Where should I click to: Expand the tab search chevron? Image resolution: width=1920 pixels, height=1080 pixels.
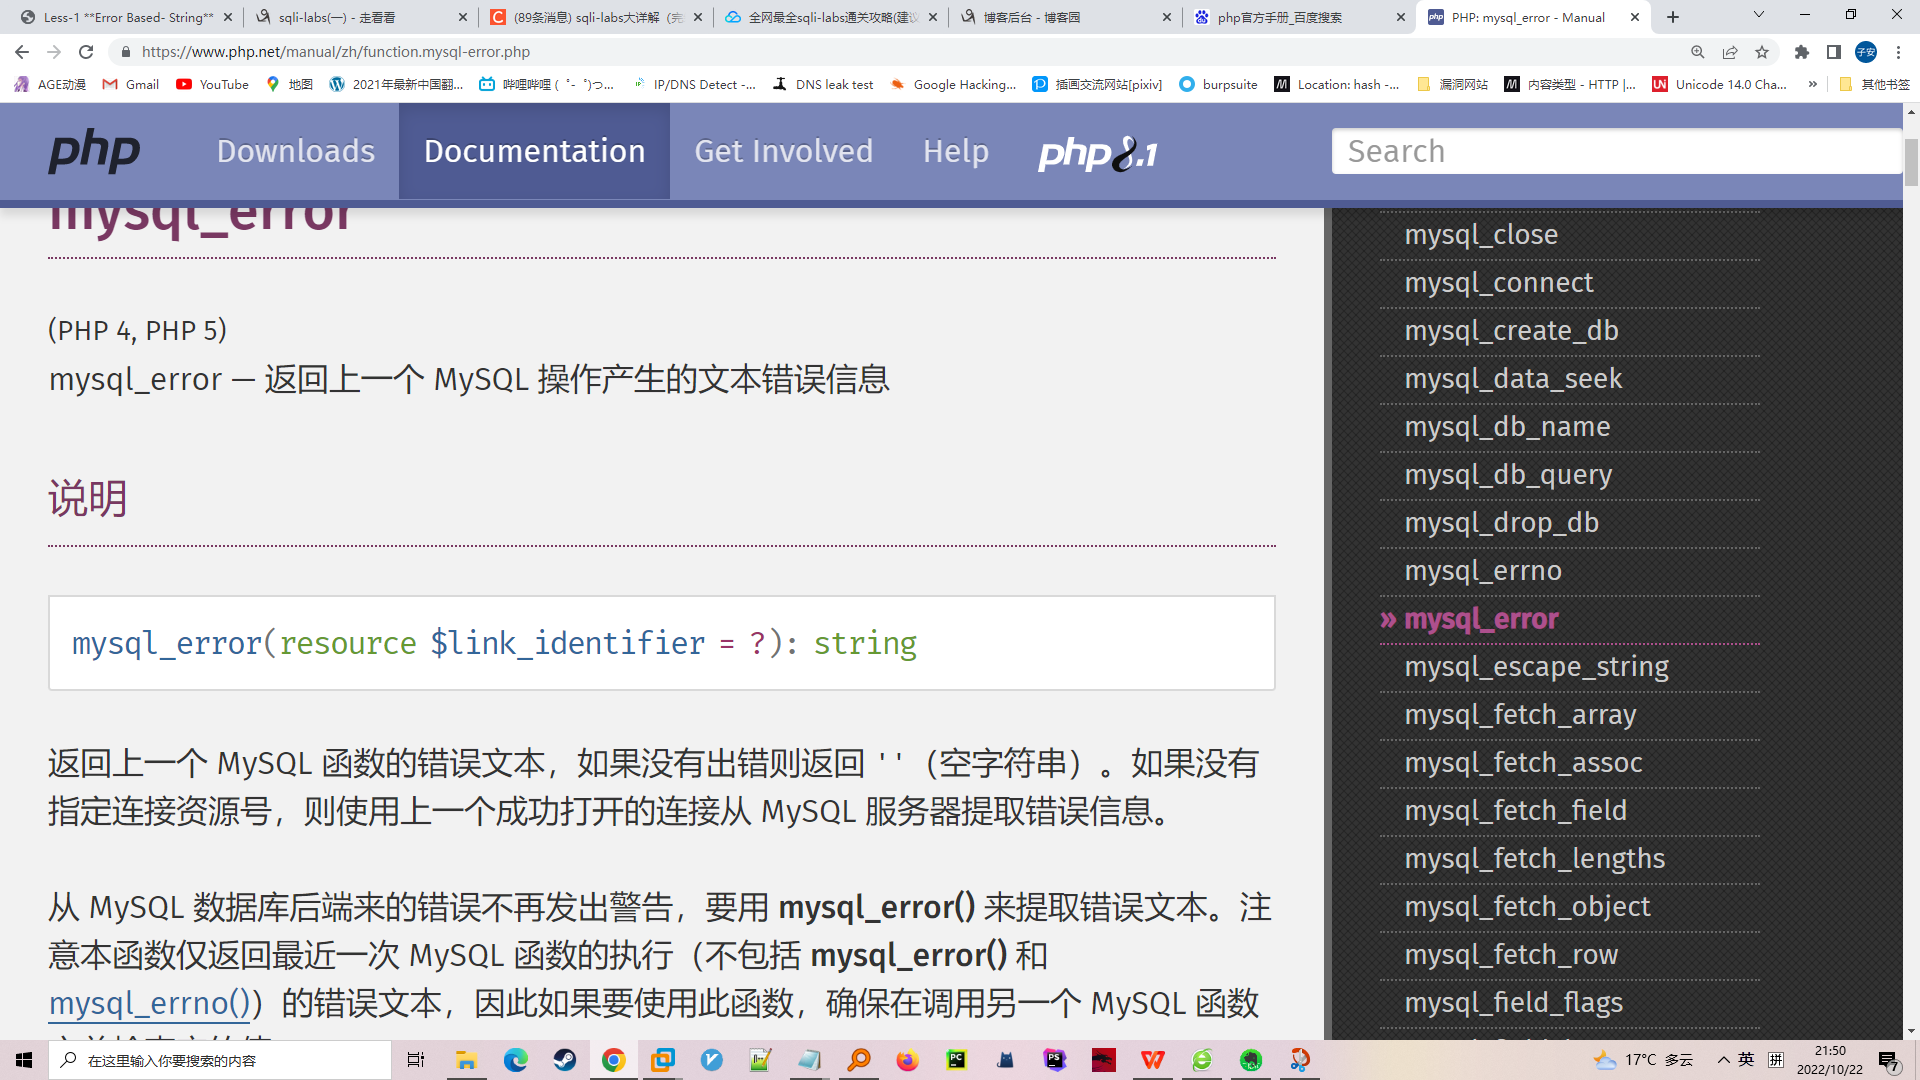pos(1758,15)
